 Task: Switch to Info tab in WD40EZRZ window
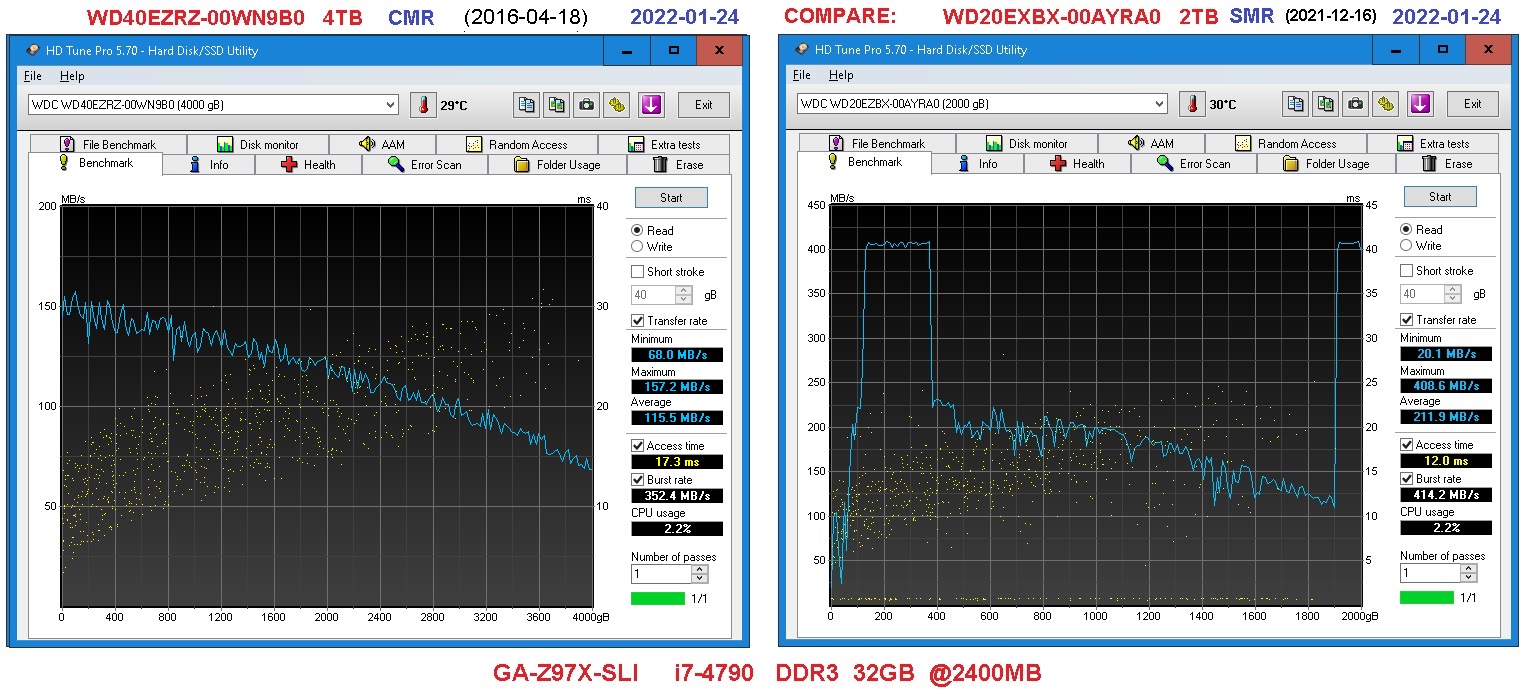tap(208, 165)
